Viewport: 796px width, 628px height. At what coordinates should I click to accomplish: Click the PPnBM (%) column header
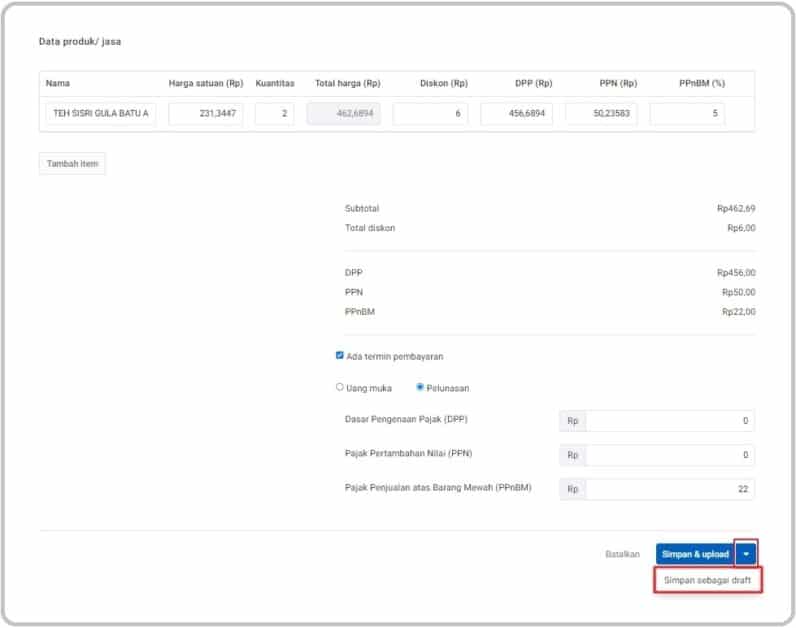coord(702,83)
